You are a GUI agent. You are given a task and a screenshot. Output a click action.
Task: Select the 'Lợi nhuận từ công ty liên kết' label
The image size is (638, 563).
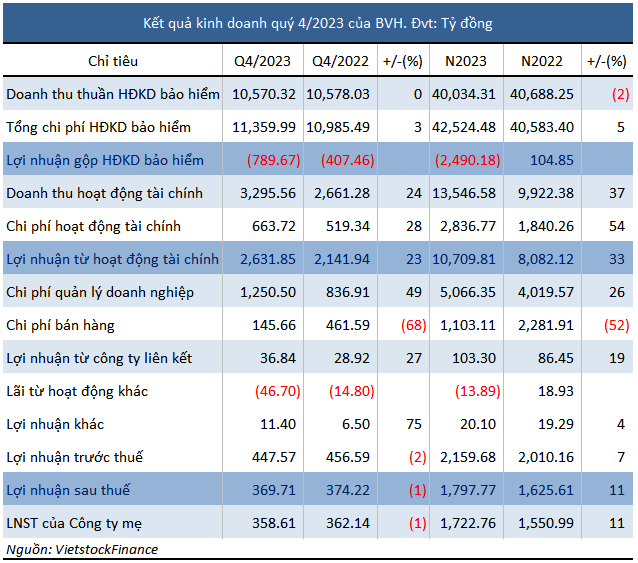pyautogui.click(x=99, y=358)
